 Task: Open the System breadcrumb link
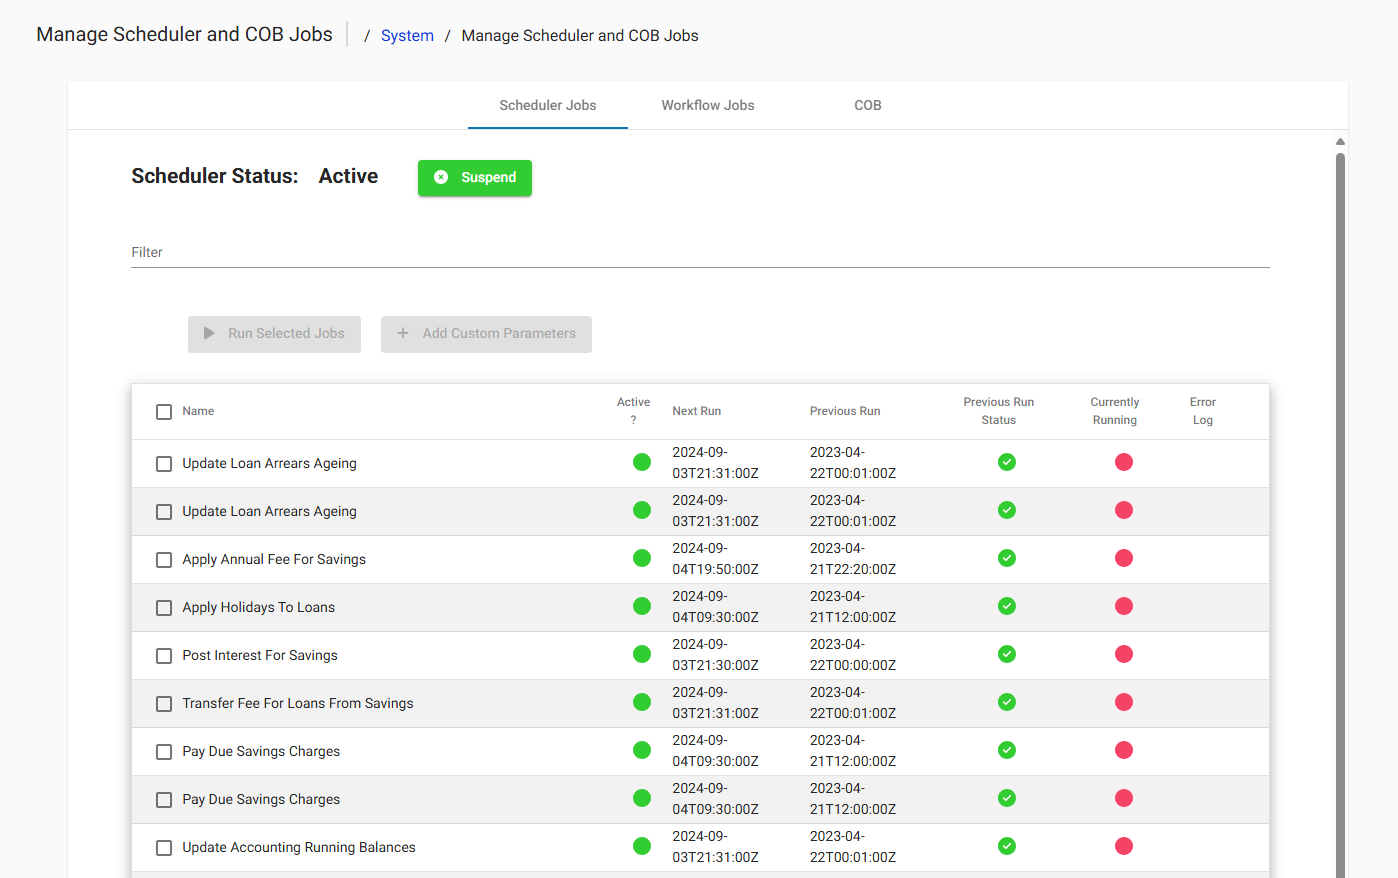coord(407,35)
